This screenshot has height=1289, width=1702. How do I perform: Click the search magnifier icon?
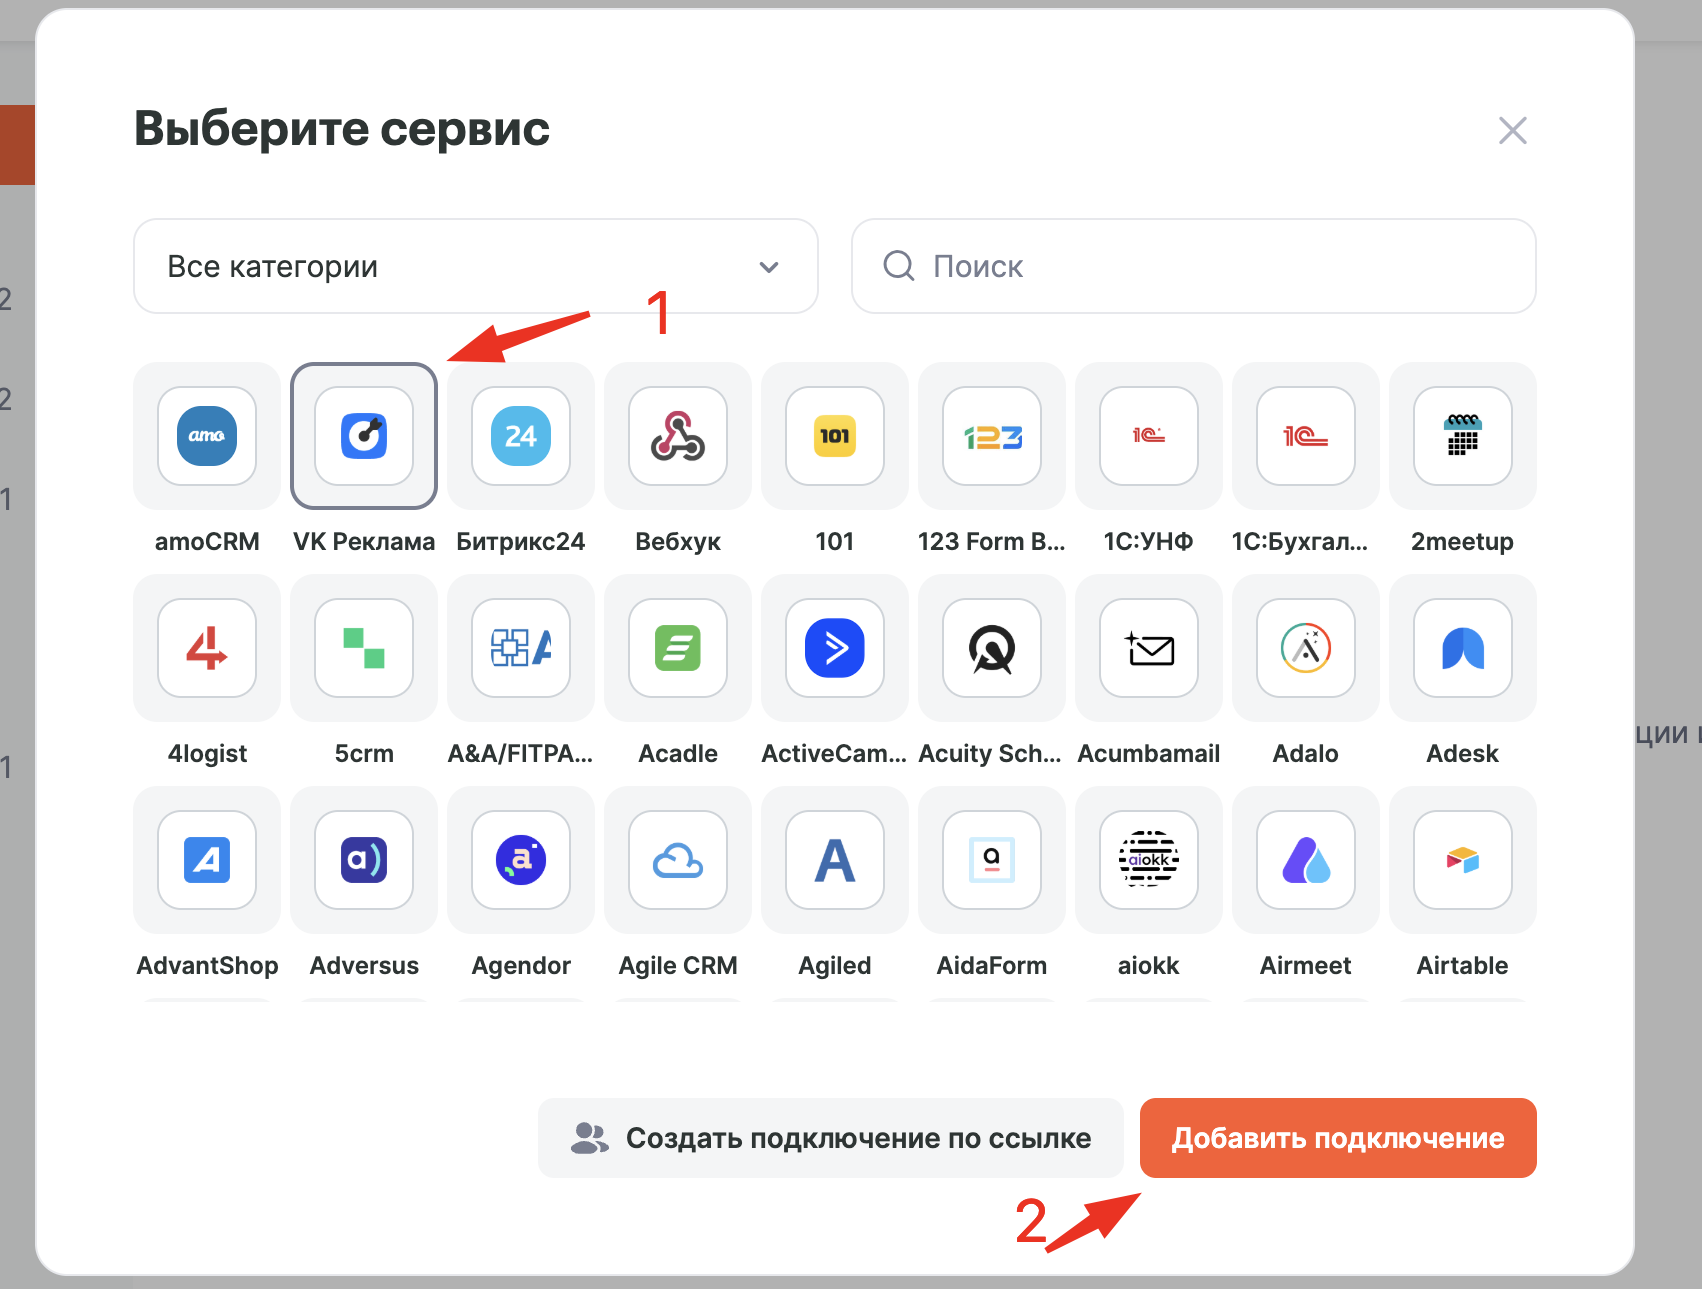(x=899, y=266)
